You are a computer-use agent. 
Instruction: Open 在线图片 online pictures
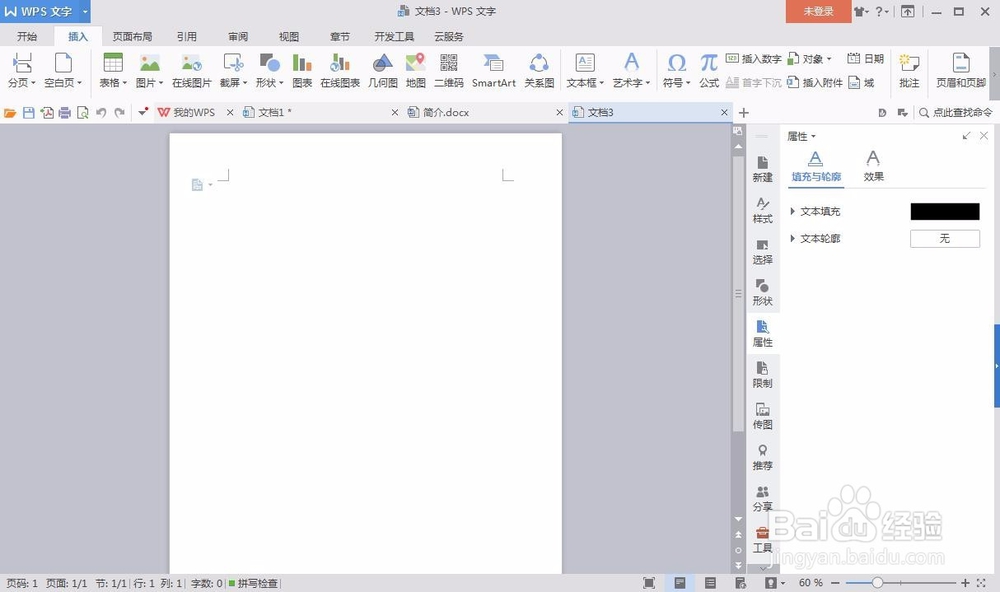[x=191, y=64]
